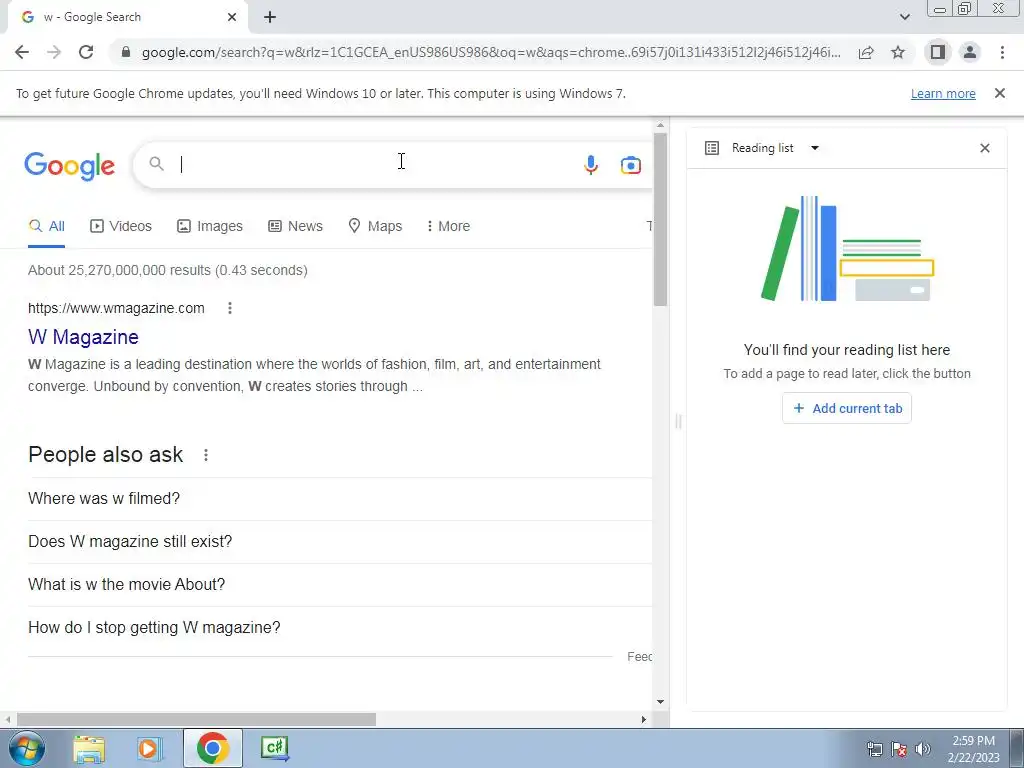The width and height of the screenshot is (1024, 768).
Task: Open the tab search dropdown arrow
Action: (x=904, y=17)
